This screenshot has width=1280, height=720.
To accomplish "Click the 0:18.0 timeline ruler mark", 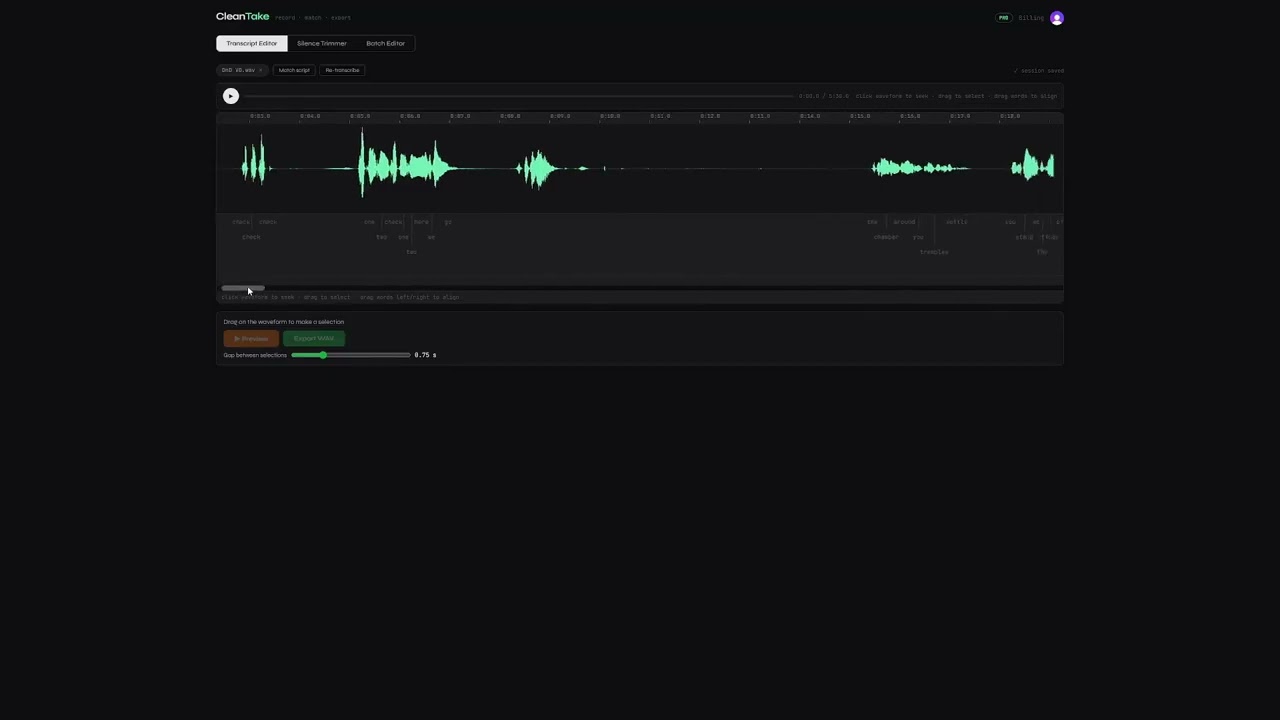I will point(1010,116).
